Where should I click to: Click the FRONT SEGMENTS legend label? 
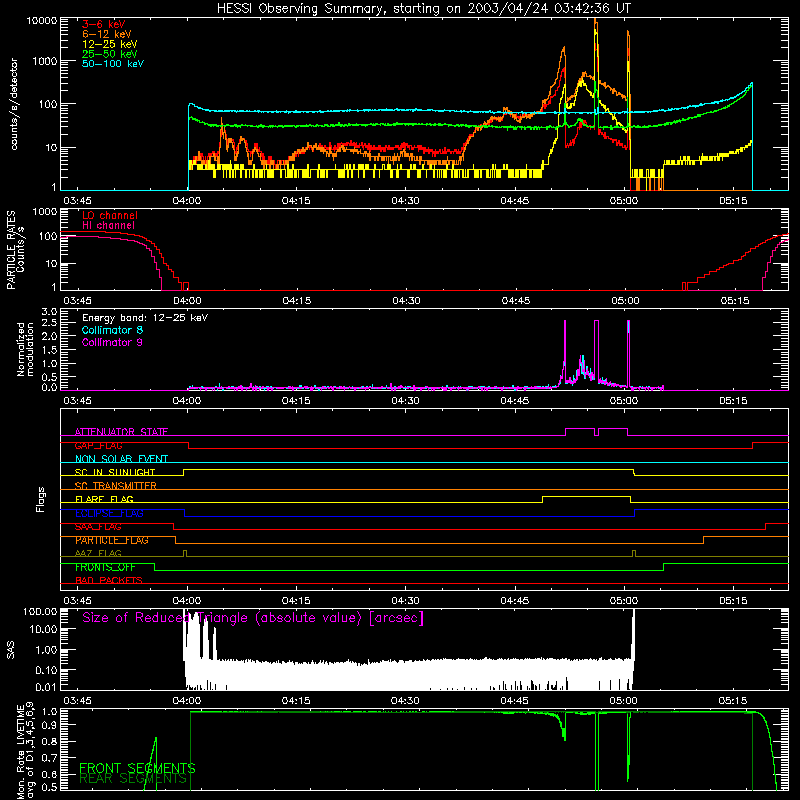click(137, 768)
